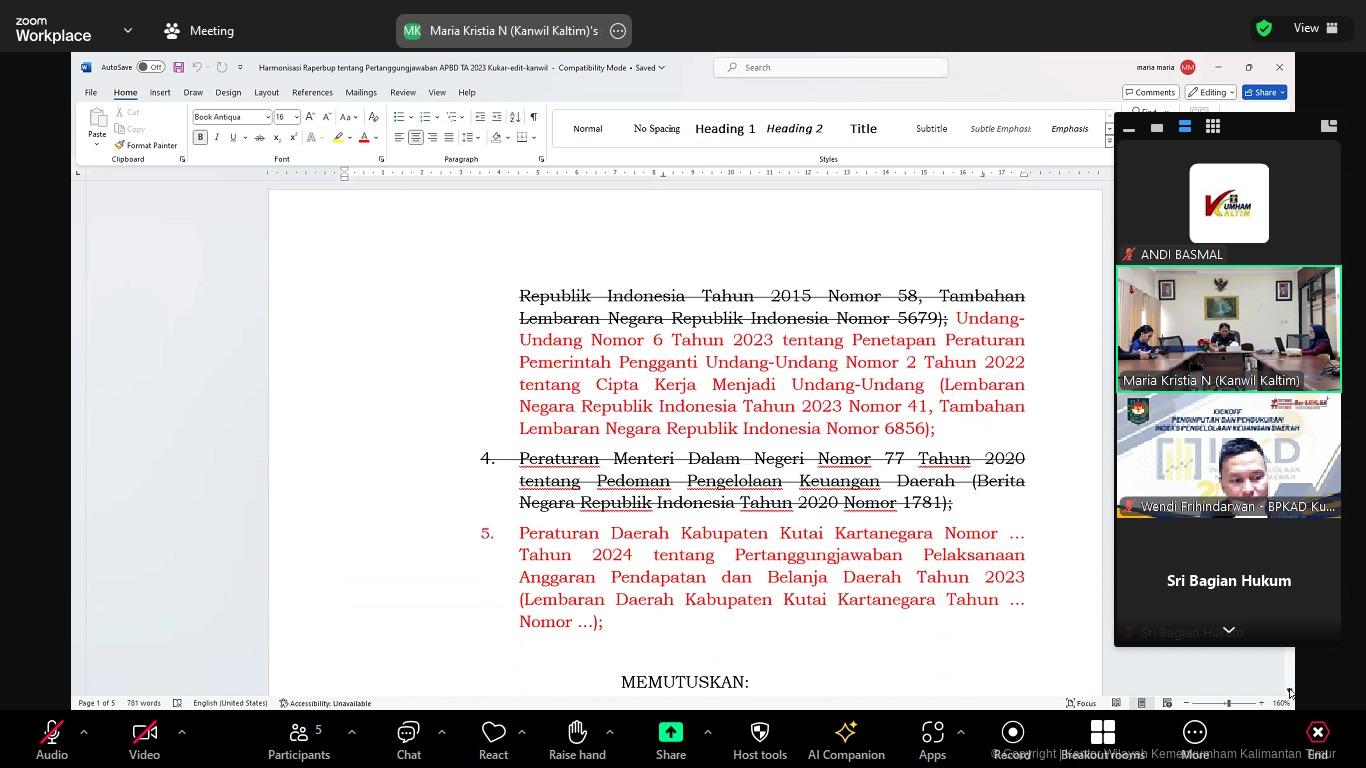The width and height of the screenshot is (1366, 768).
Task: Open the Insert ribbon tab
Action: tap(160, 92)
